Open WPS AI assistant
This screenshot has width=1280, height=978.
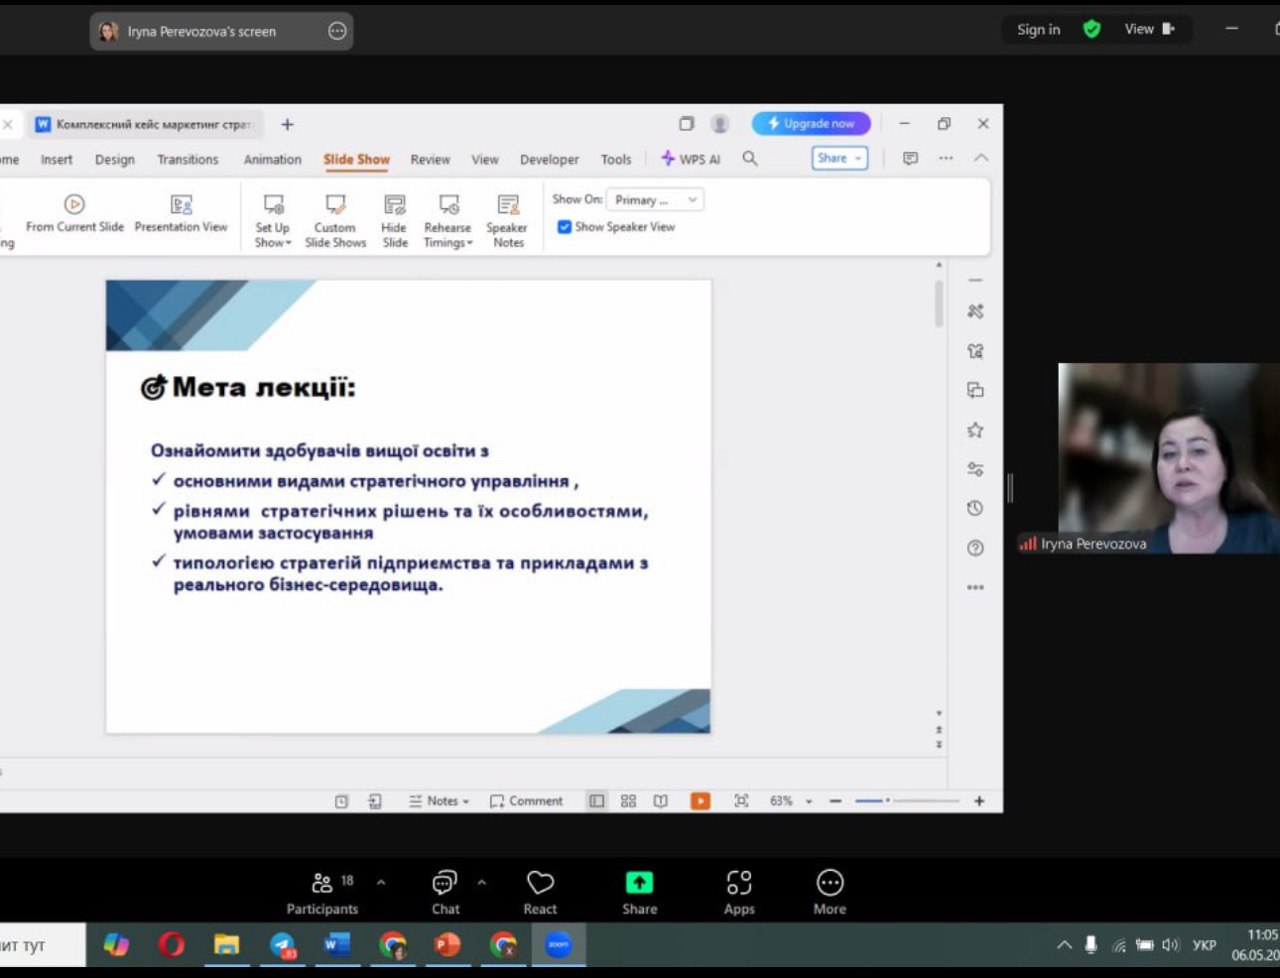691,159
